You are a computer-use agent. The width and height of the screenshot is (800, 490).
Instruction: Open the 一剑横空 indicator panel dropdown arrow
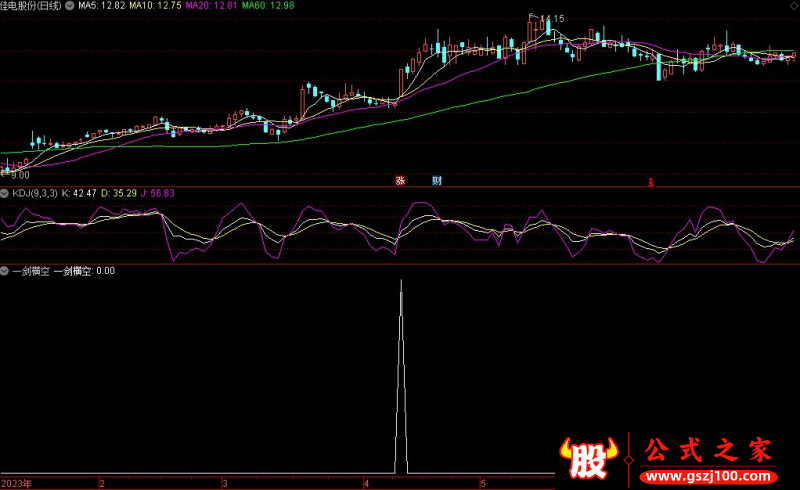click(5, 271)
